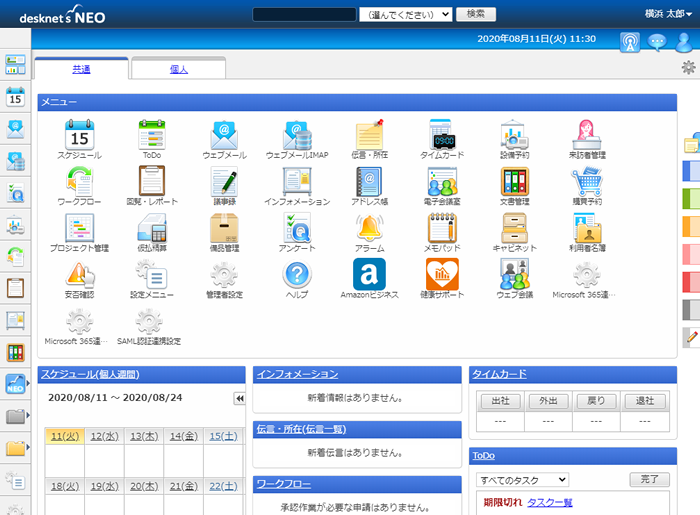700x515 pixels.
Task: Open the ウェブメール icon
Action: tap(224, 135)
